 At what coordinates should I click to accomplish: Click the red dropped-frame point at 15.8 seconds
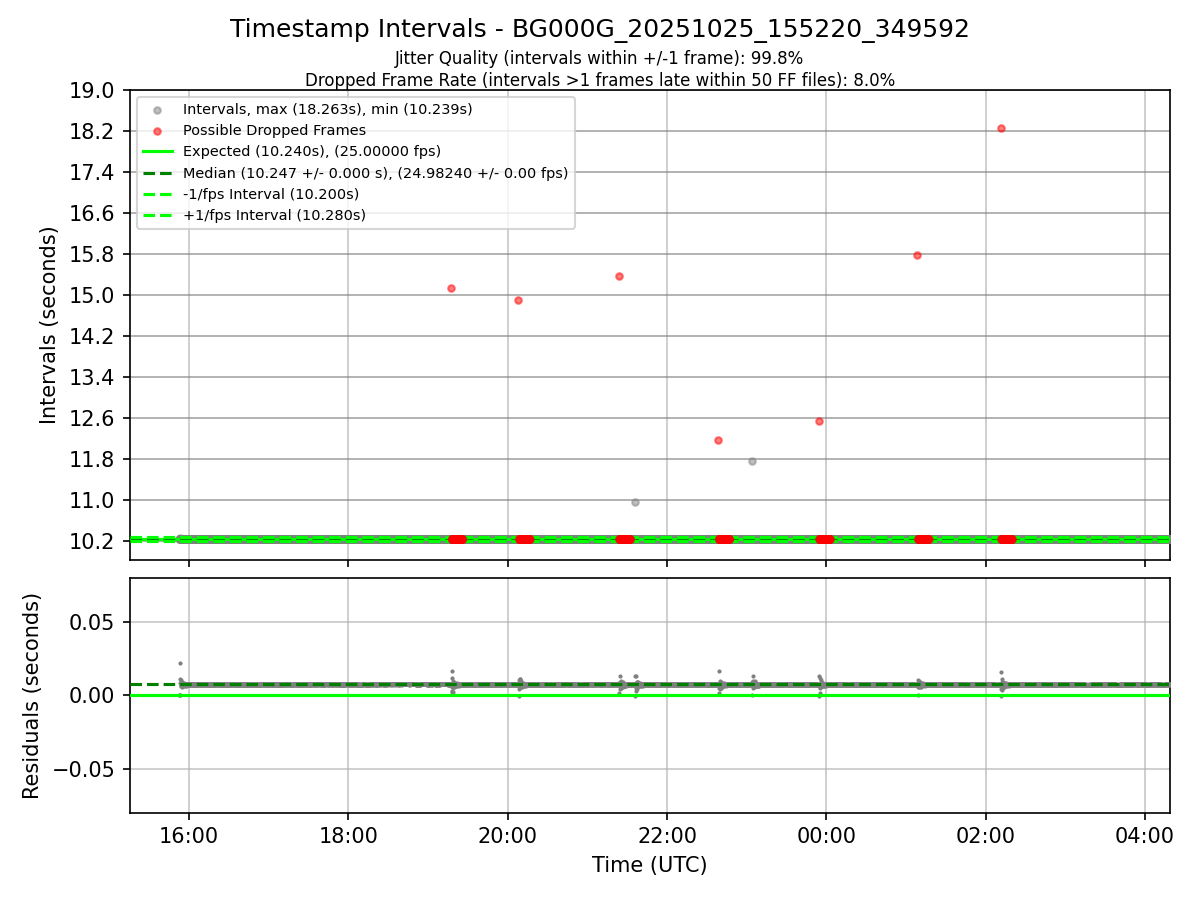tap(917, 255)
